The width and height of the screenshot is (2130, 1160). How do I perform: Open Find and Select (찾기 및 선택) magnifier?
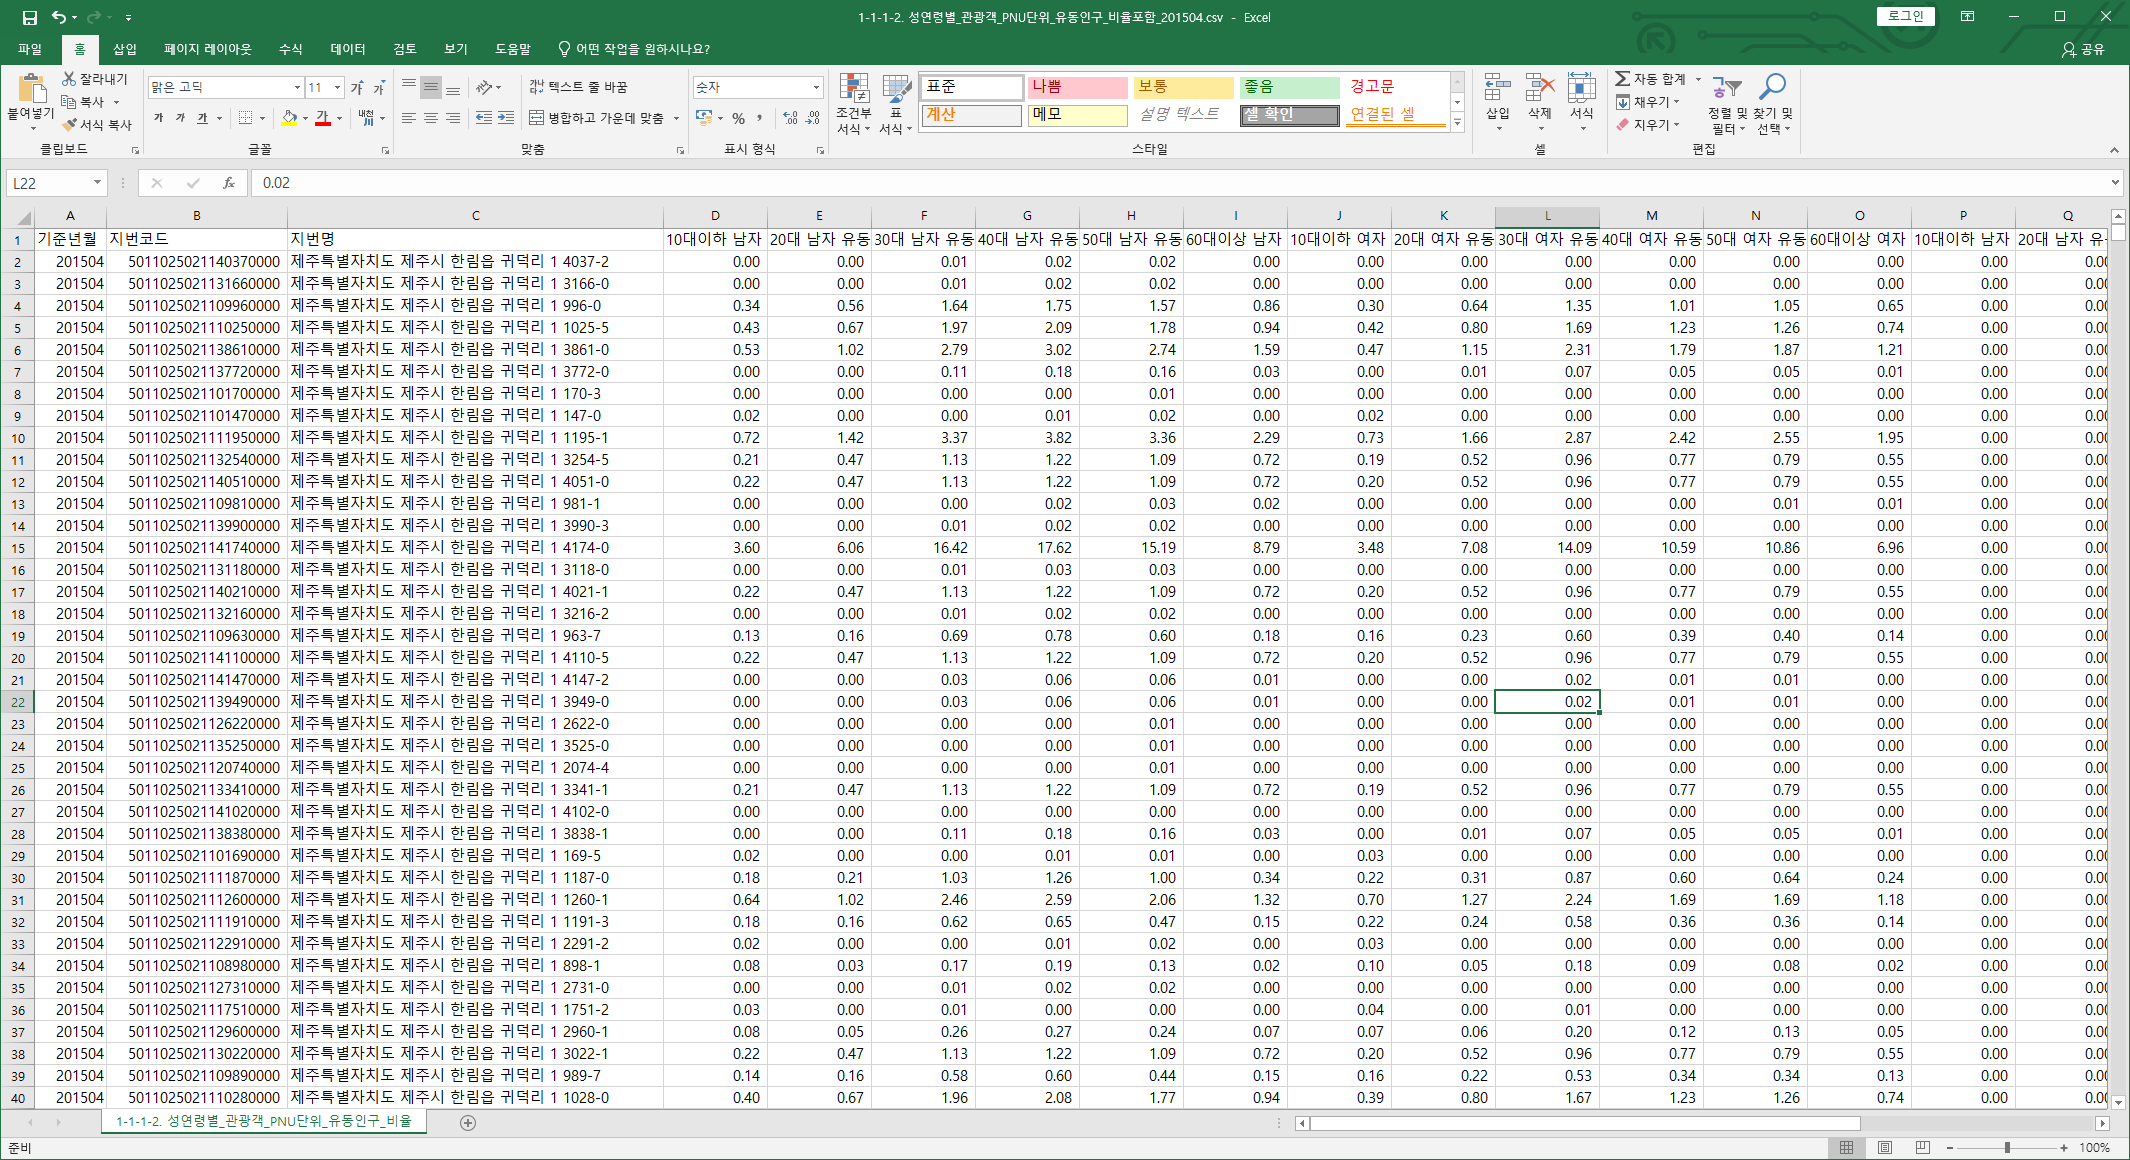pos(1773,89)
